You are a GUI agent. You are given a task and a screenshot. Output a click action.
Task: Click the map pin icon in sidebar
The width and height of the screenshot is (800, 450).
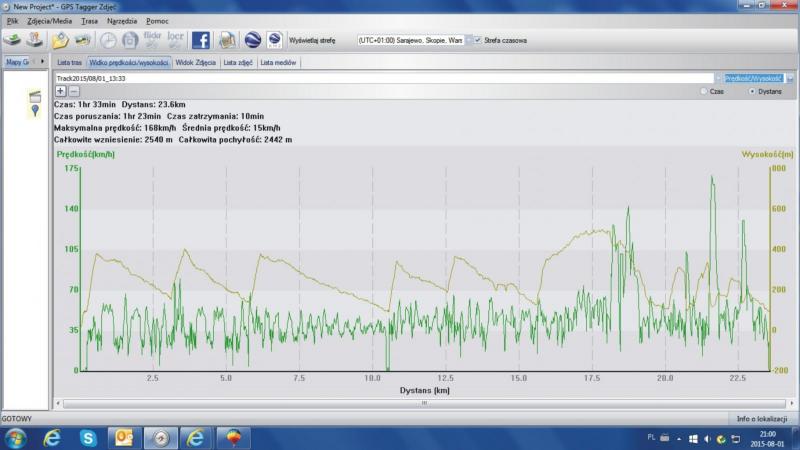pyautogui.click(x=35, y=110)
